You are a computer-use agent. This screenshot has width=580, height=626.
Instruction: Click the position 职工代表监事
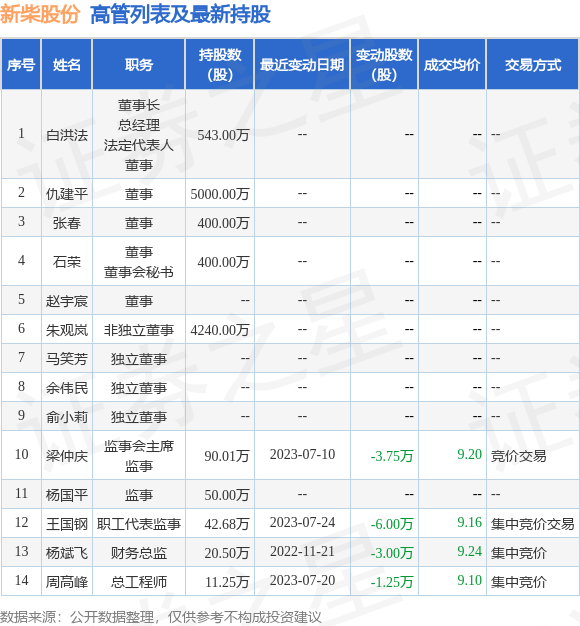pyautogui.click(x=139, y=523)
